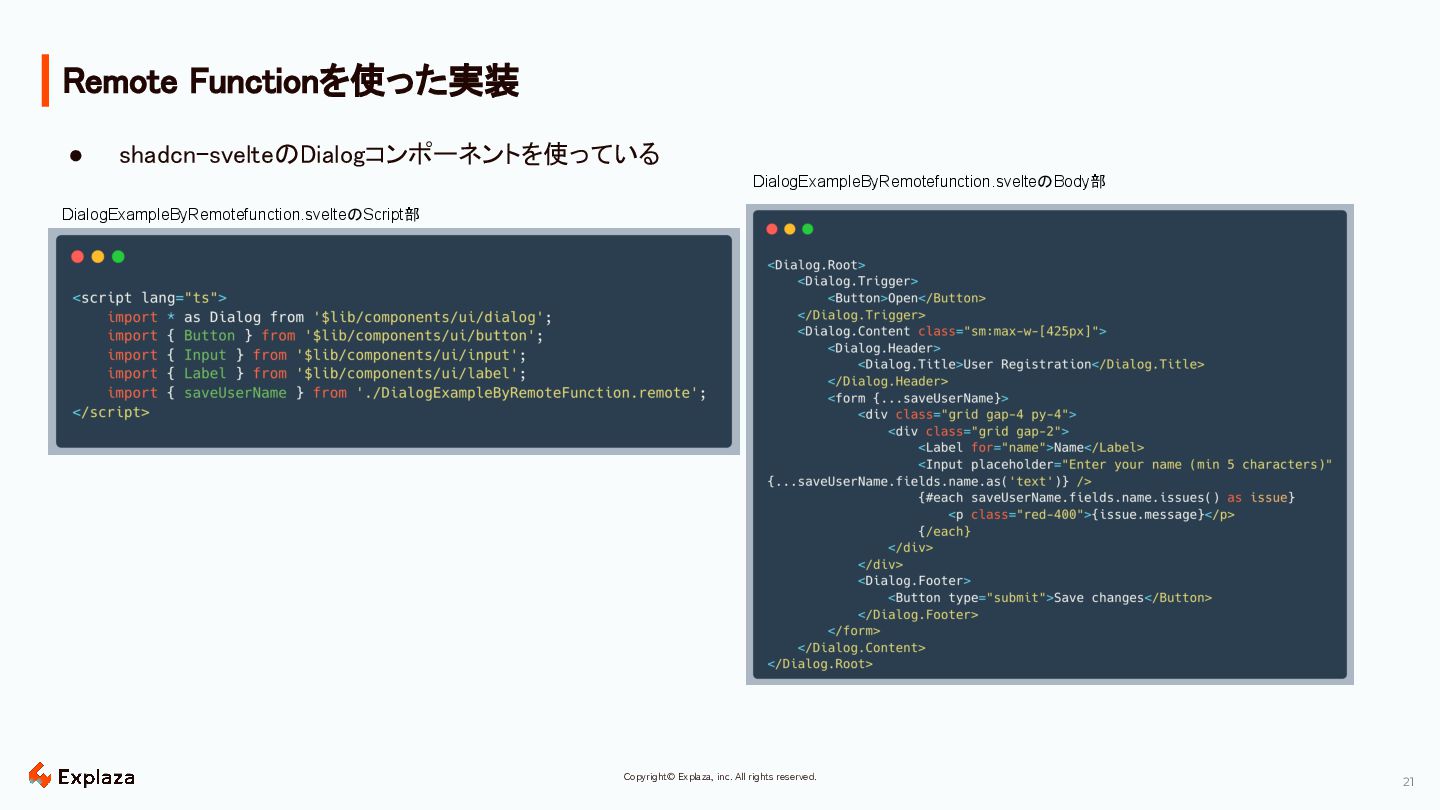Click caption 'DialogExampleByRemotefunction.svelteのBody部'
This screenshot has width=1440, height=810.
[x=929, y=181]
